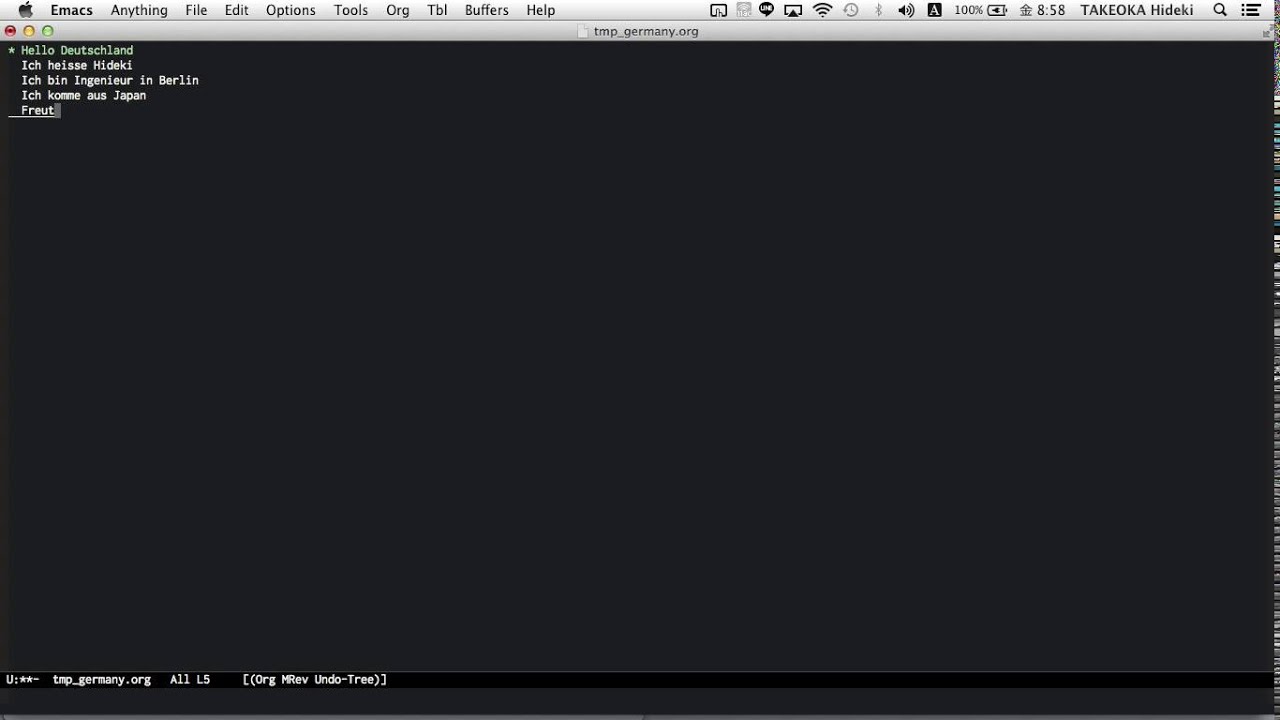Click the first menu bar status icon left of LINE's neighbor
The image size is (1280, 720).
(x=718, y=10)
